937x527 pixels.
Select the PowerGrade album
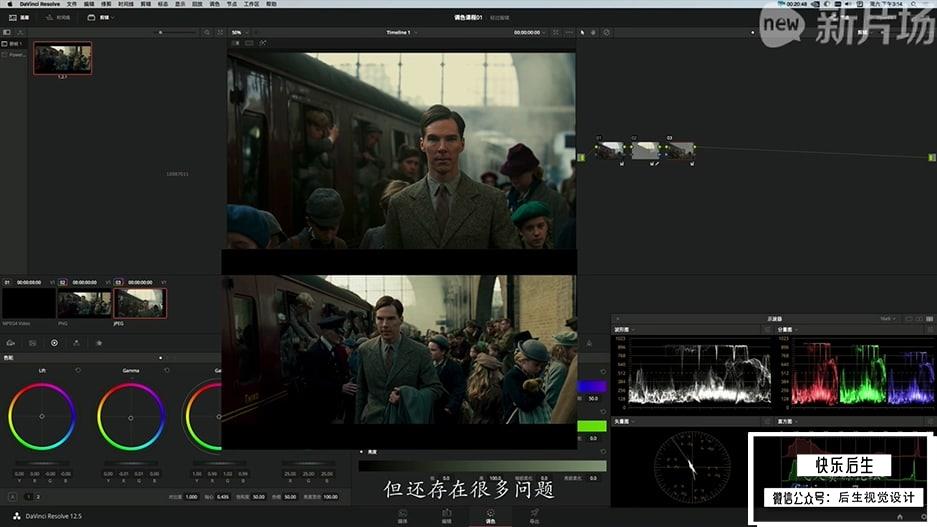tap(14, 54)
